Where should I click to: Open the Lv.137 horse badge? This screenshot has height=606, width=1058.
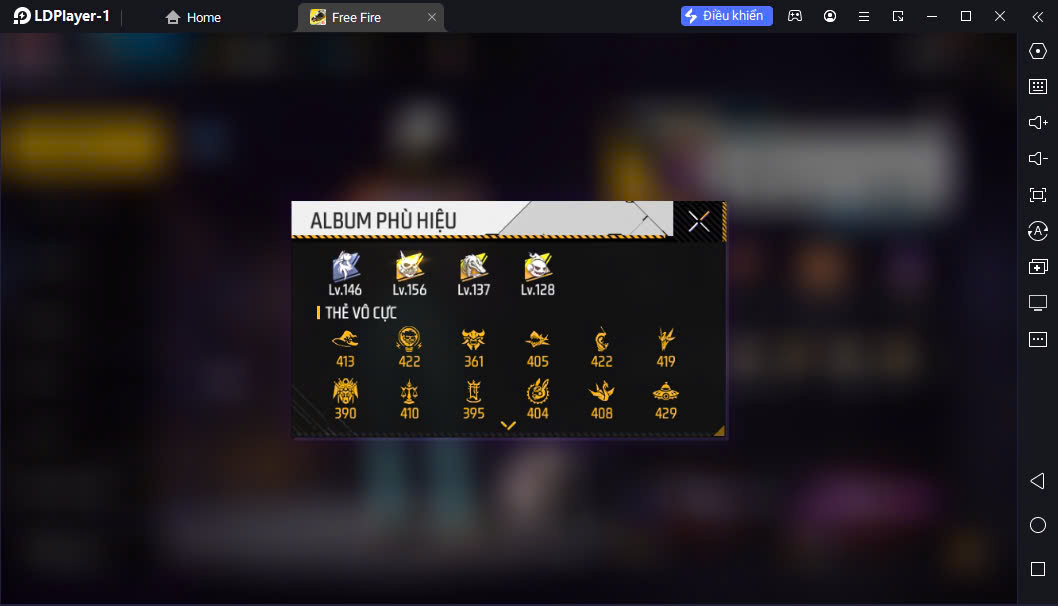click(x=474, y=267)
